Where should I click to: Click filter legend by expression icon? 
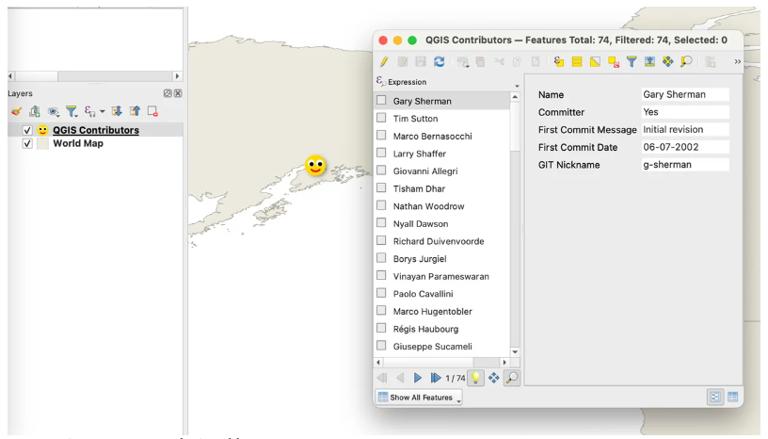click(89, 112)
